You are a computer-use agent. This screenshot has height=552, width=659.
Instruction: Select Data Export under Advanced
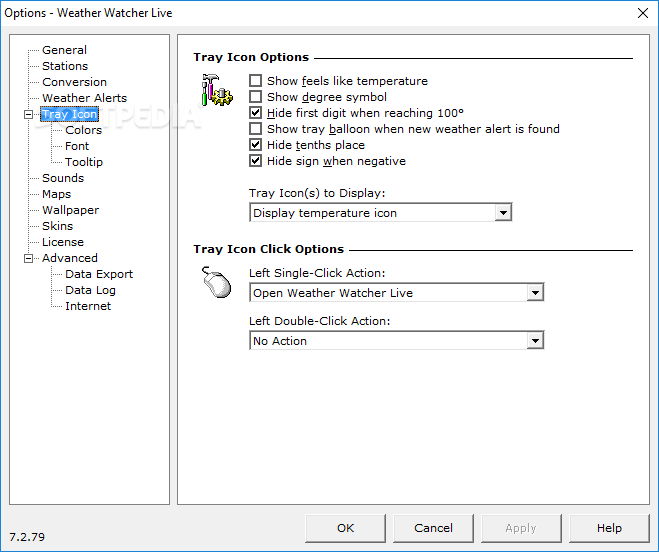(x=98, y=274)
